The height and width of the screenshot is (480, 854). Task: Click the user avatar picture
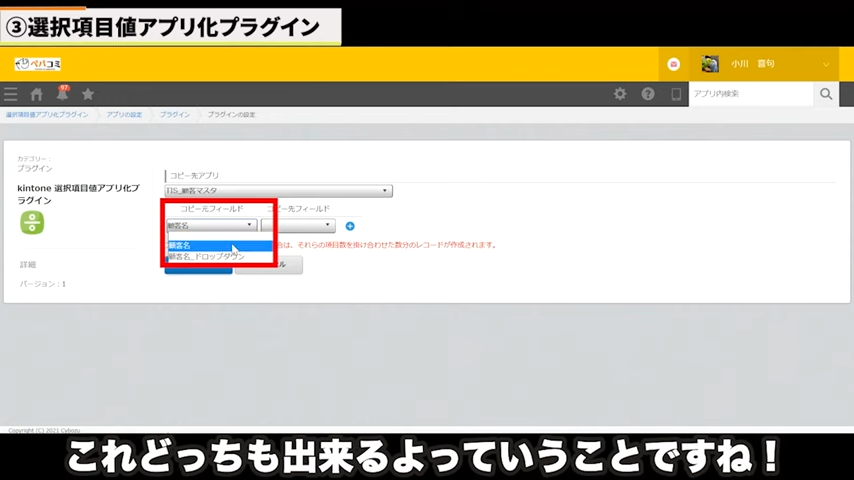(x=710, y=64)
